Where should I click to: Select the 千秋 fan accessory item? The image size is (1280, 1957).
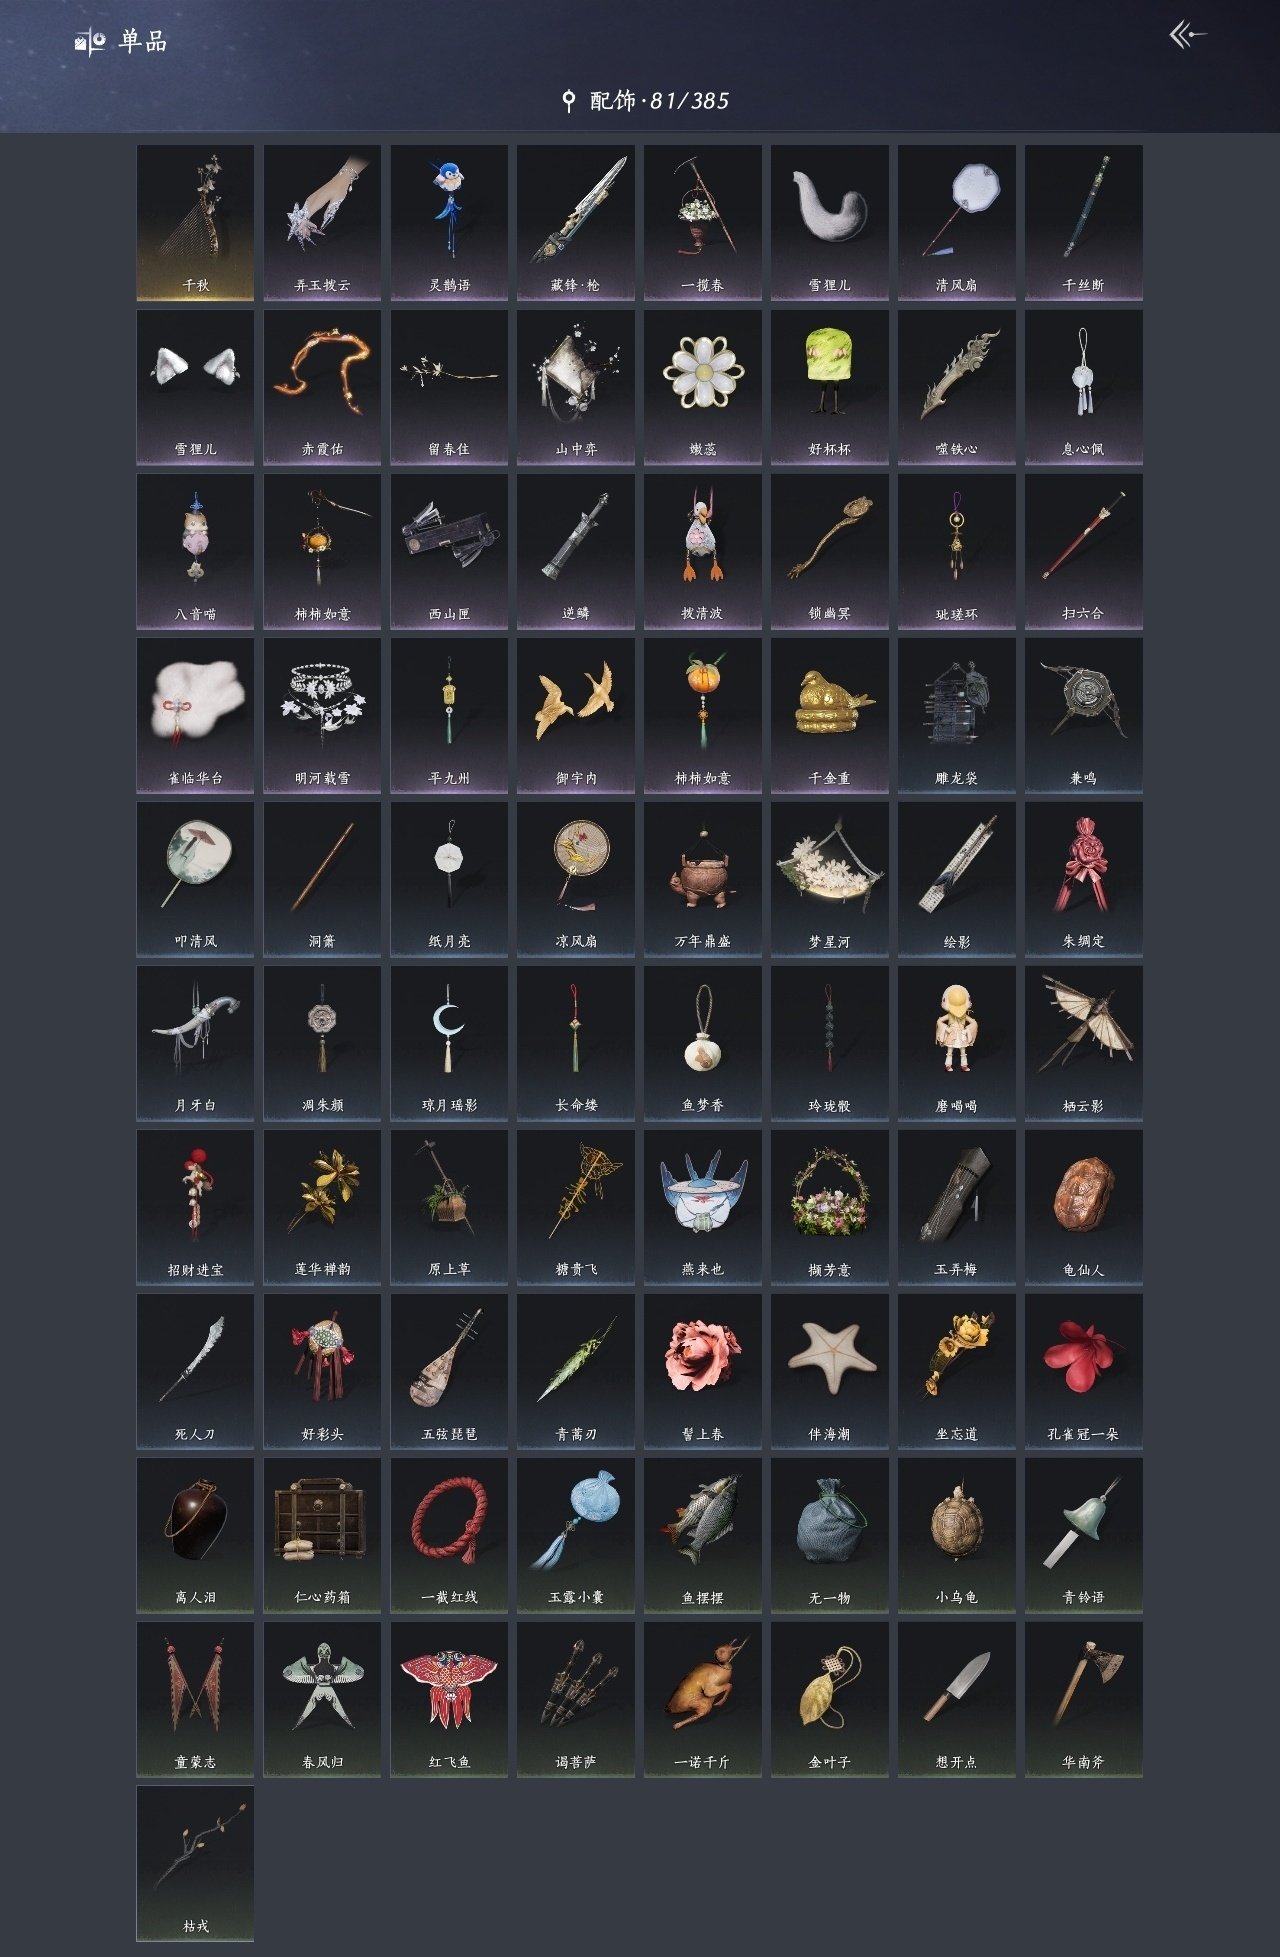[195, 223]
